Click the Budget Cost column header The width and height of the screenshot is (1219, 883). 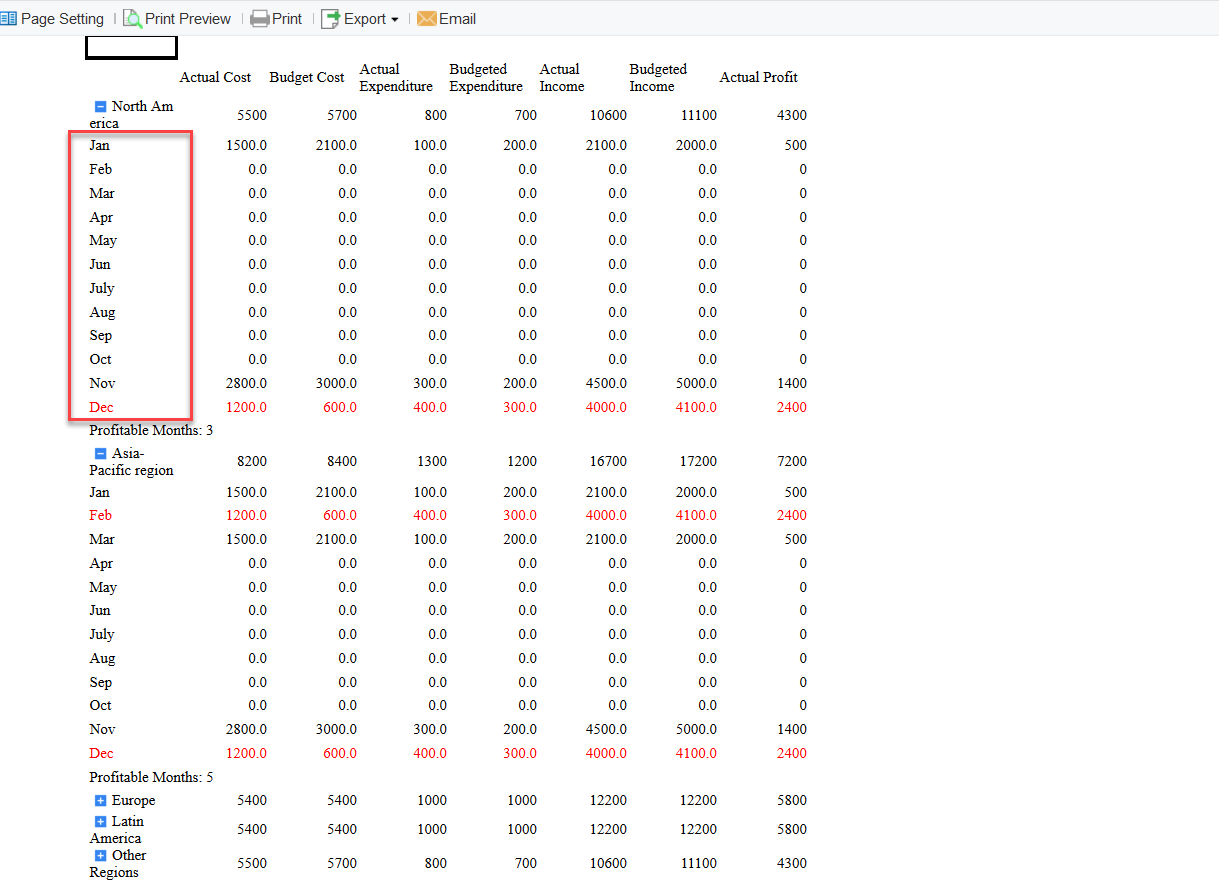click(x=307, y=77)
